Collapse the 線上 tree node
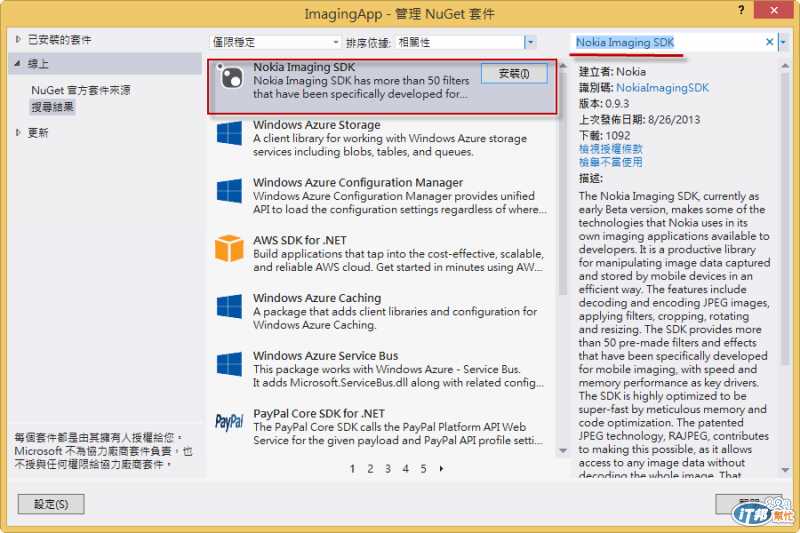Screen dimensions: 800x533 tap(17, 64)
